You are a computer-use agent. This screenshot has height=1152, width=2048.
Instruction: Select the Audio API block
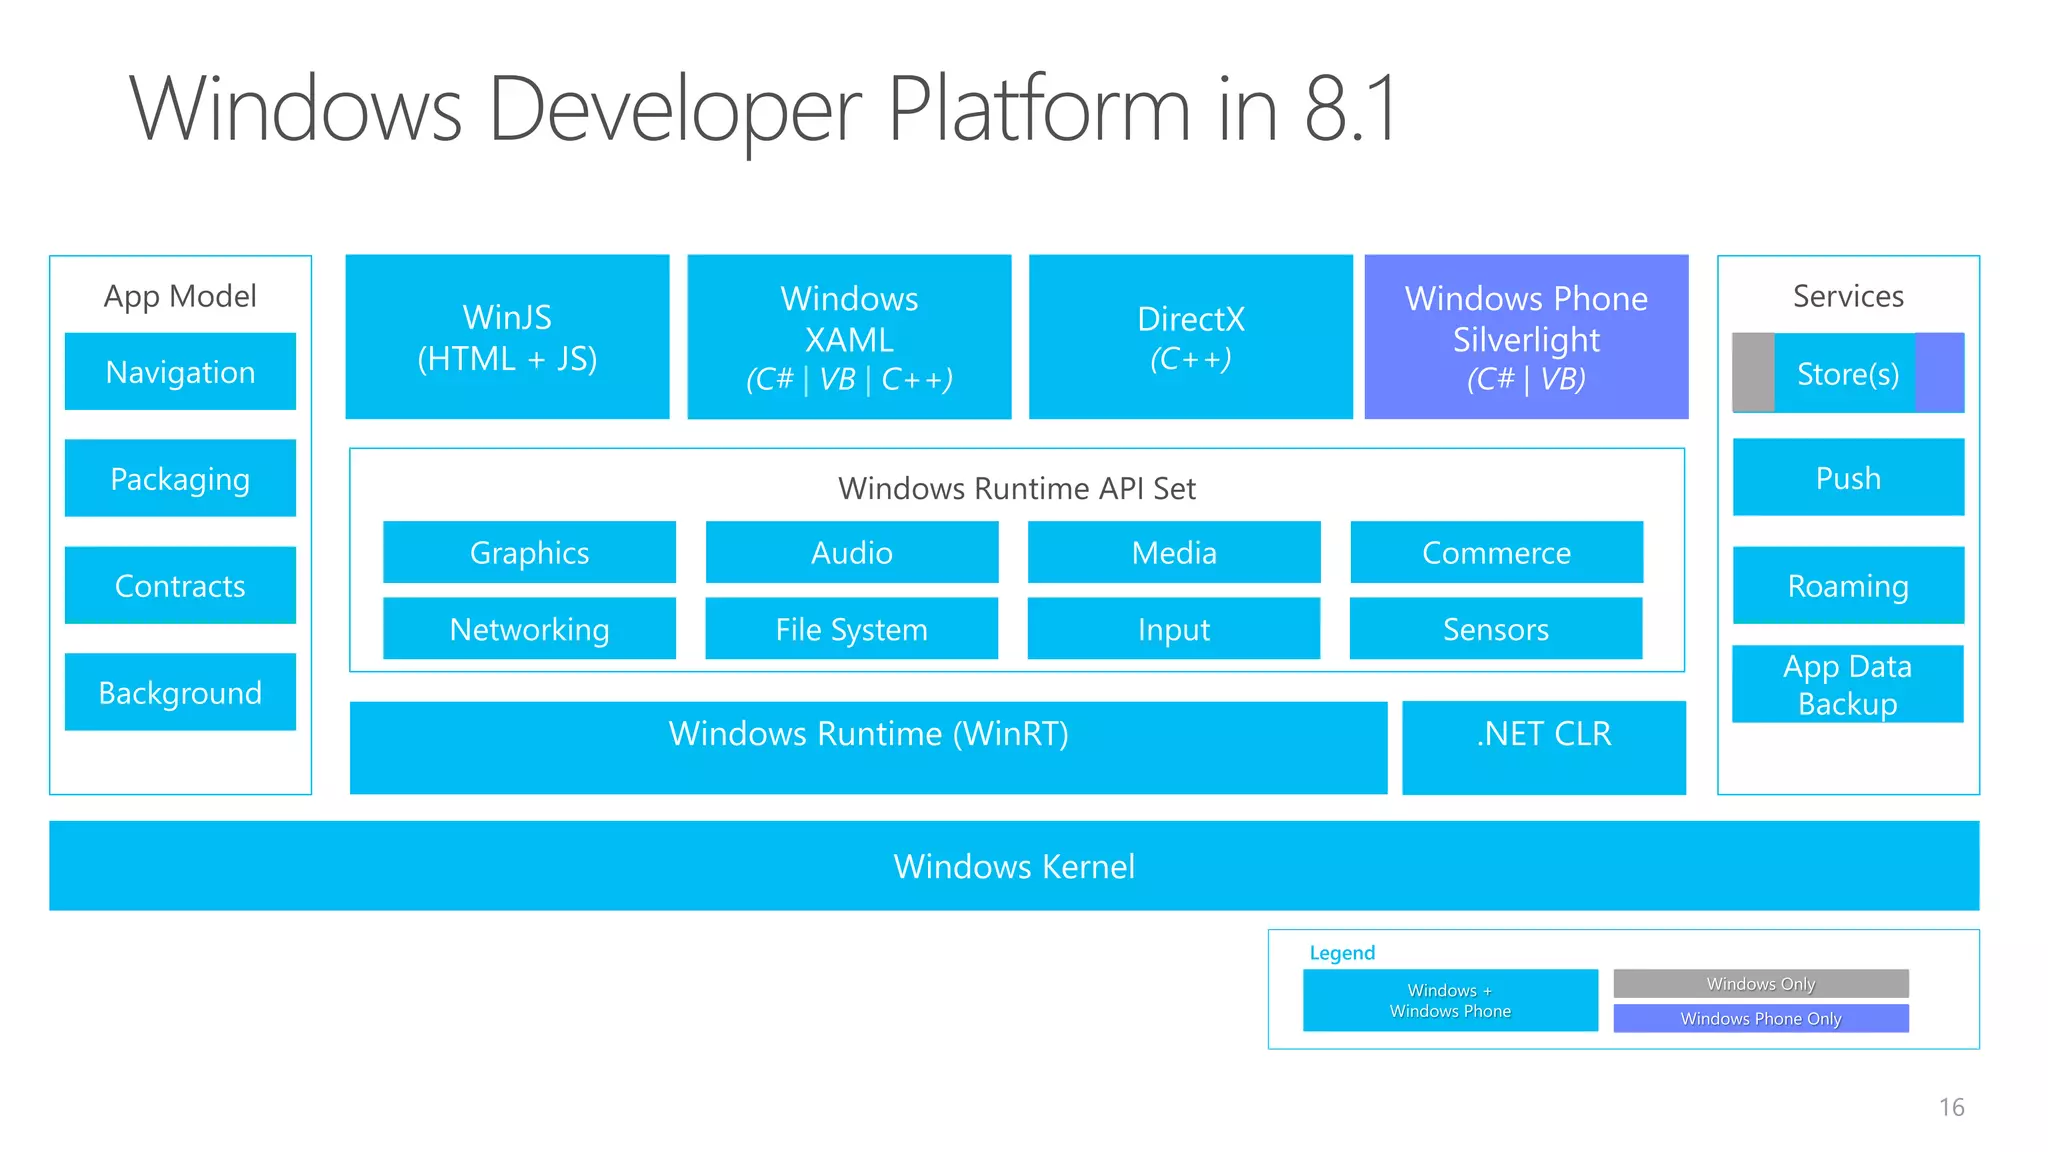(852, 552)
